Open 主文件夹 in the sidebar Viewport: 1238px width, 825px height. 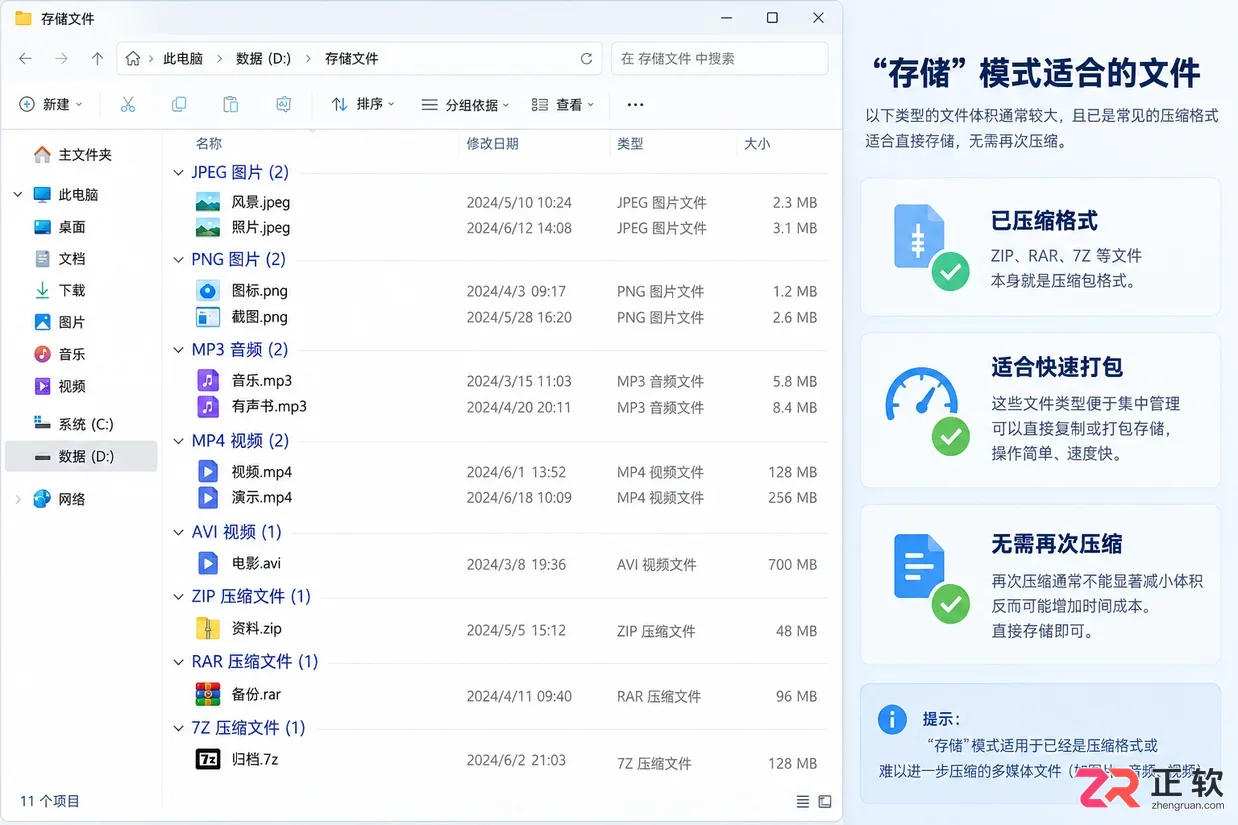[x=73, y=155]
